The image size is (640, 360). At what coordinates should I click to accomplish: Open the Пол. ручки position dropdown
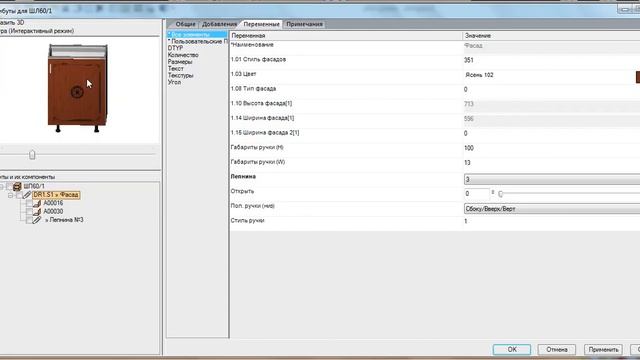tap(552, 209)
